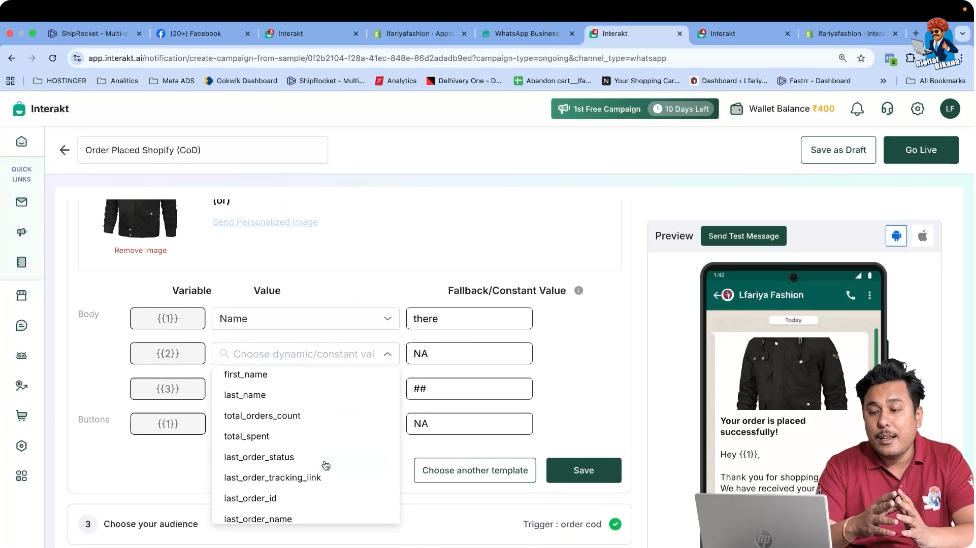Image resolution: width=976 pixels, height=548 pixels.
Task: Click the Wallet Balance ₹400
Action: tap(782, 109)
